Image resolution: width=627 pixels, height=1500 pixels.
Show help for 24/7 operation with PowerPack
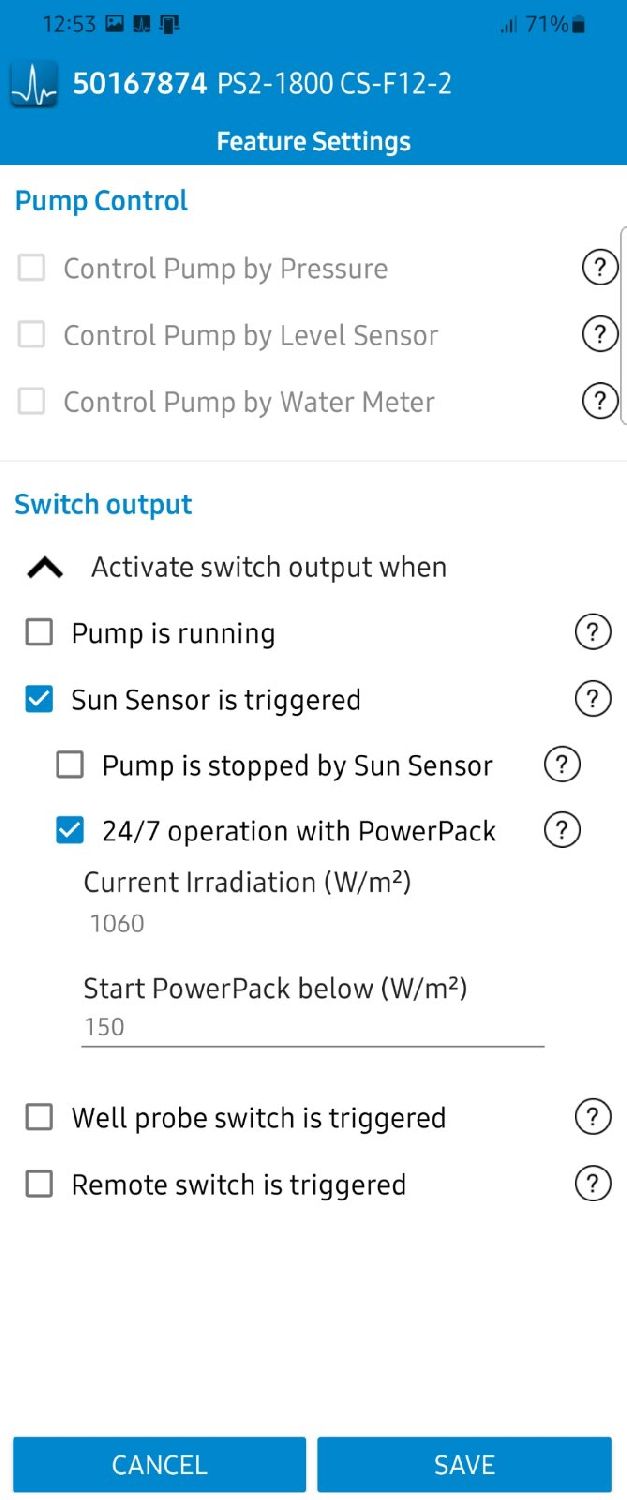[562, 830]
